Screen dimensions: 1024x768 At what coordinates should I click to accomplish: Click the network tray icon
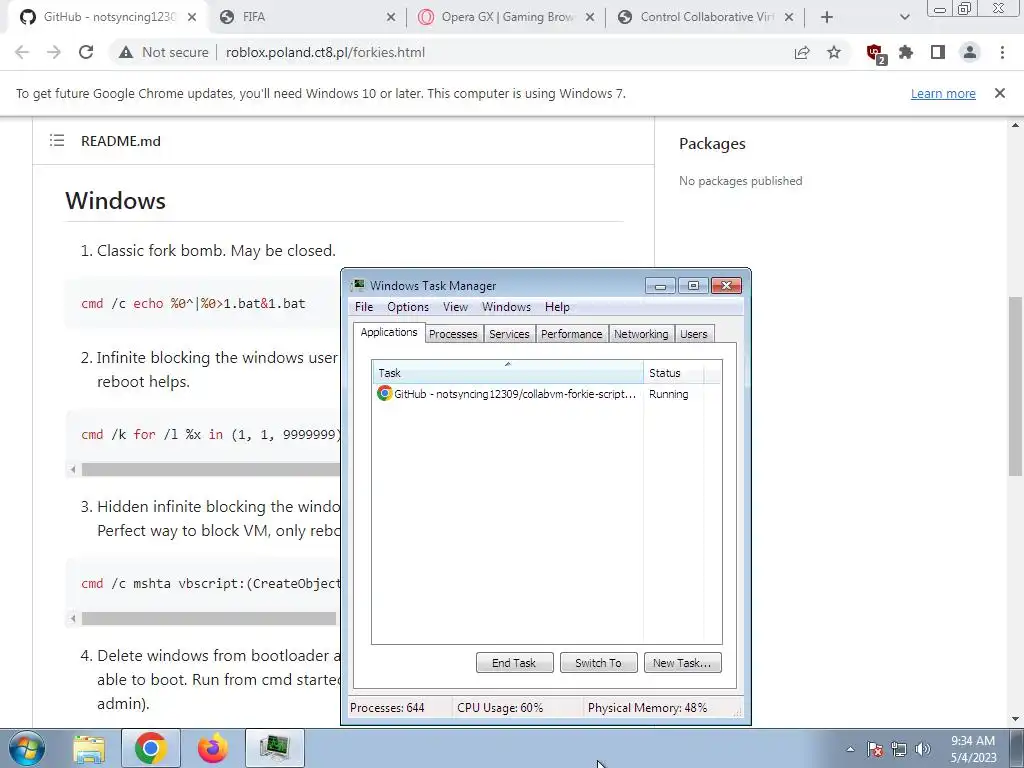[899, 749]
